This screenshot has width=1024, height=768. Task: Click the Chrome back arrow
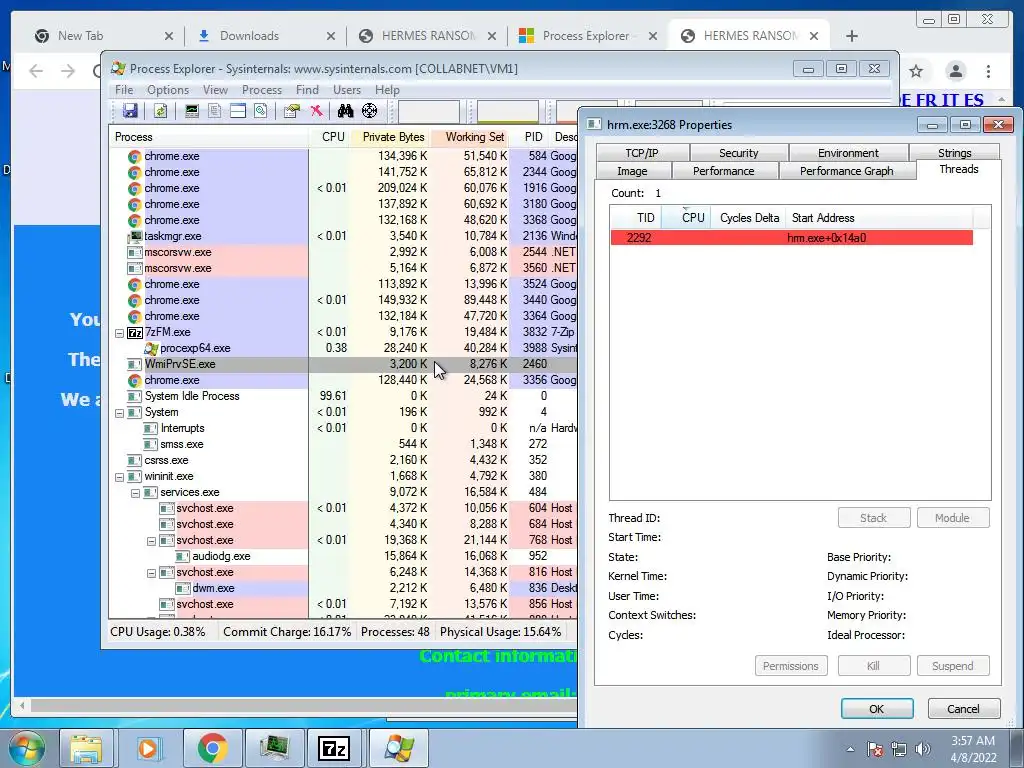(x=36, y=71)
